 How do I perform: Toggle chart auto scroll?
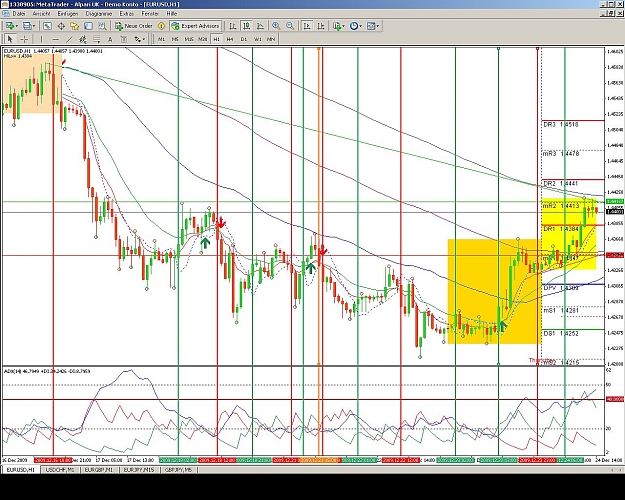point(307,26)
